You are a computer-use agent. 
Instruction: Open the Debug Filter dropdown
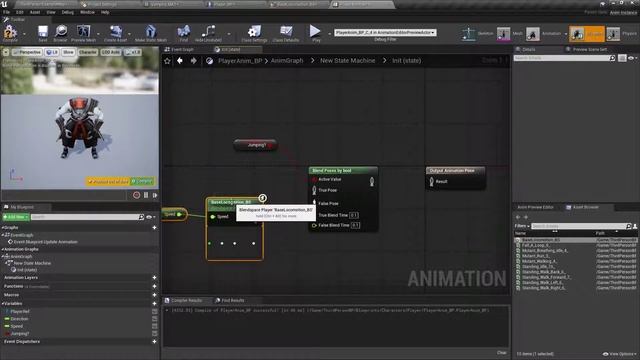(x=385, y=33)
